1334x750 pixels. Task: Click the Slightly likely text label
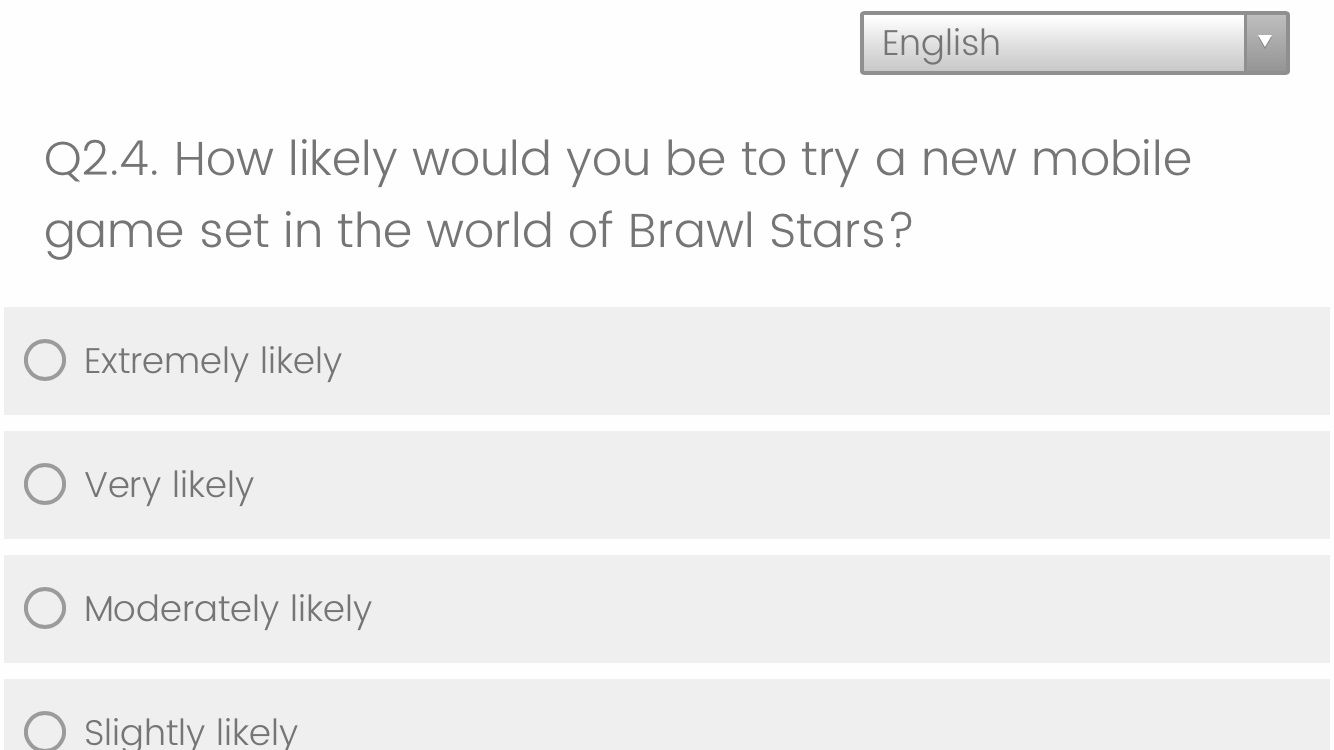[x=192, y=731]
